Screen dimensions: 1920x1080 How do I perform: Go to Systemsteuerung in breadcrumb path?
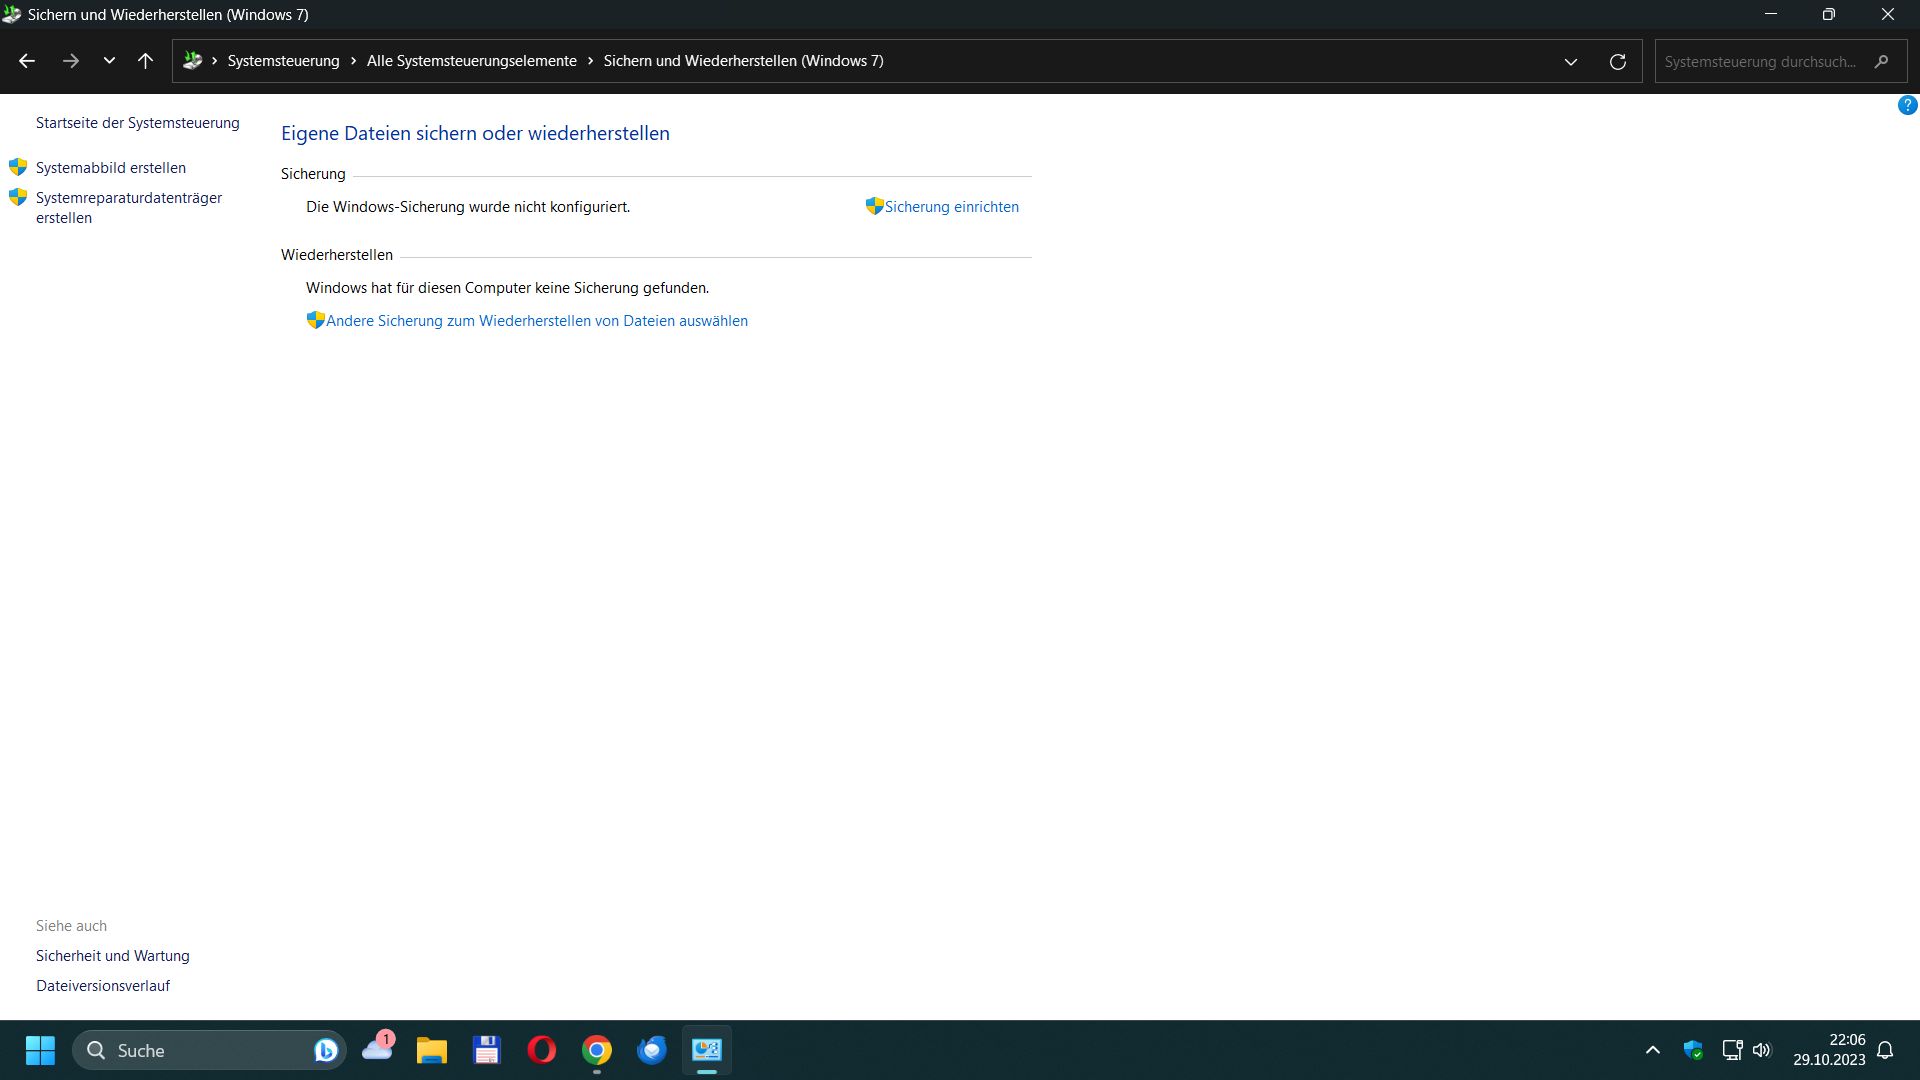[283, 61]
